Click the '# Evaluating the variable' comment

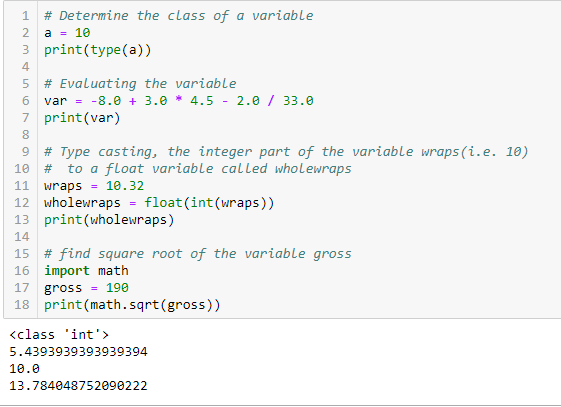coord(140,84)
